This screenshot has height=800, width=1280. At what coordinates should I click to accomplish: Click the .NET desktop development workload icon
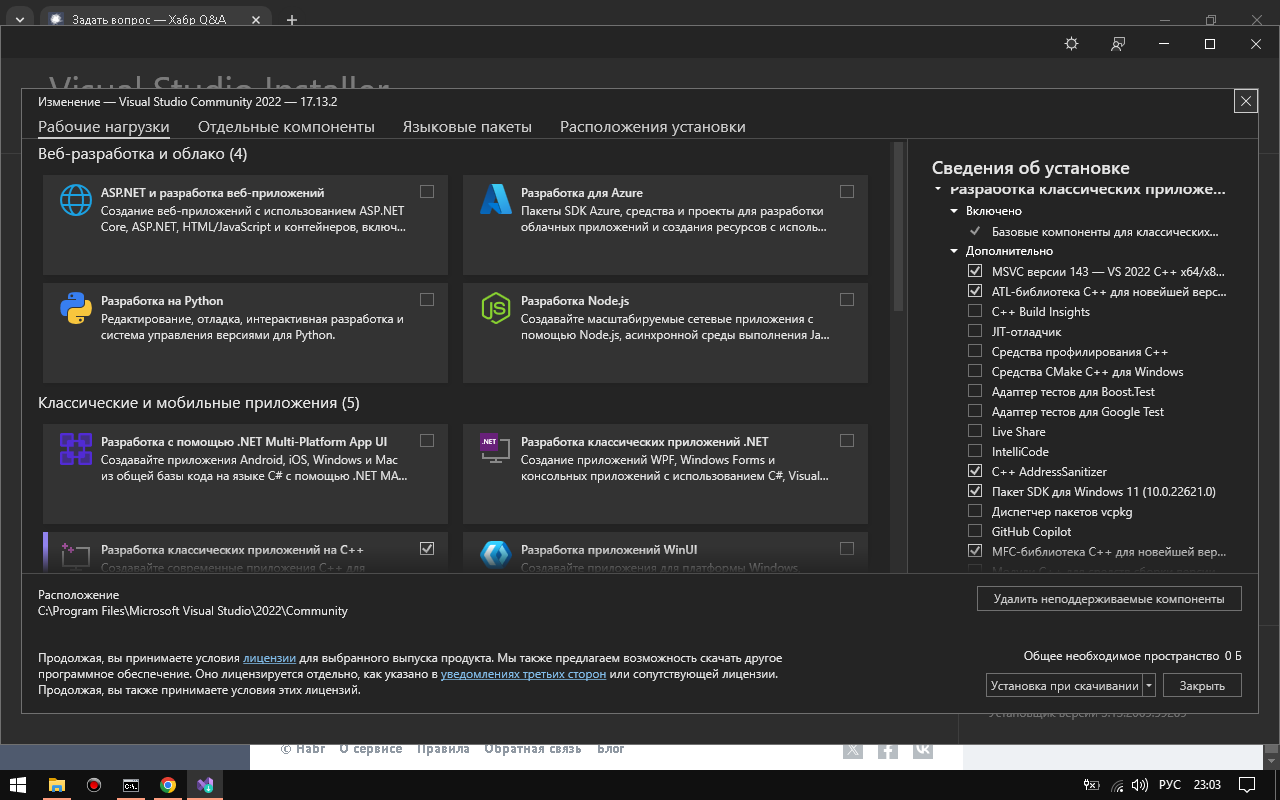click(496, 449)
